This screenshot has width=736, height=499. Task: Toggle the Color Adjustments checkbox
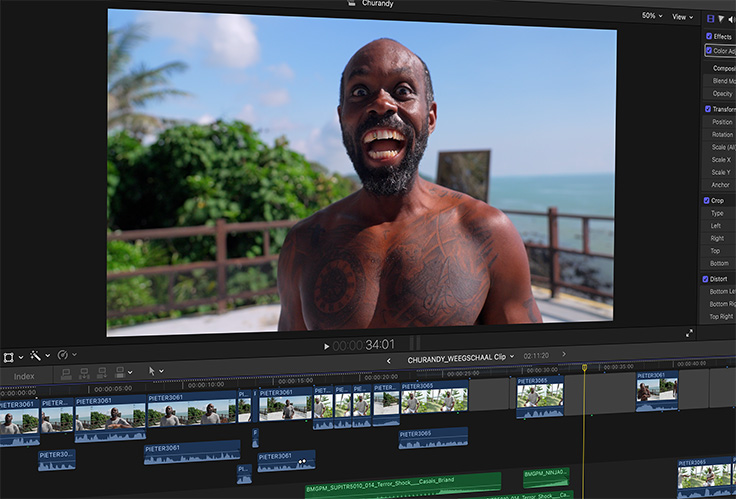click(709, 50)
